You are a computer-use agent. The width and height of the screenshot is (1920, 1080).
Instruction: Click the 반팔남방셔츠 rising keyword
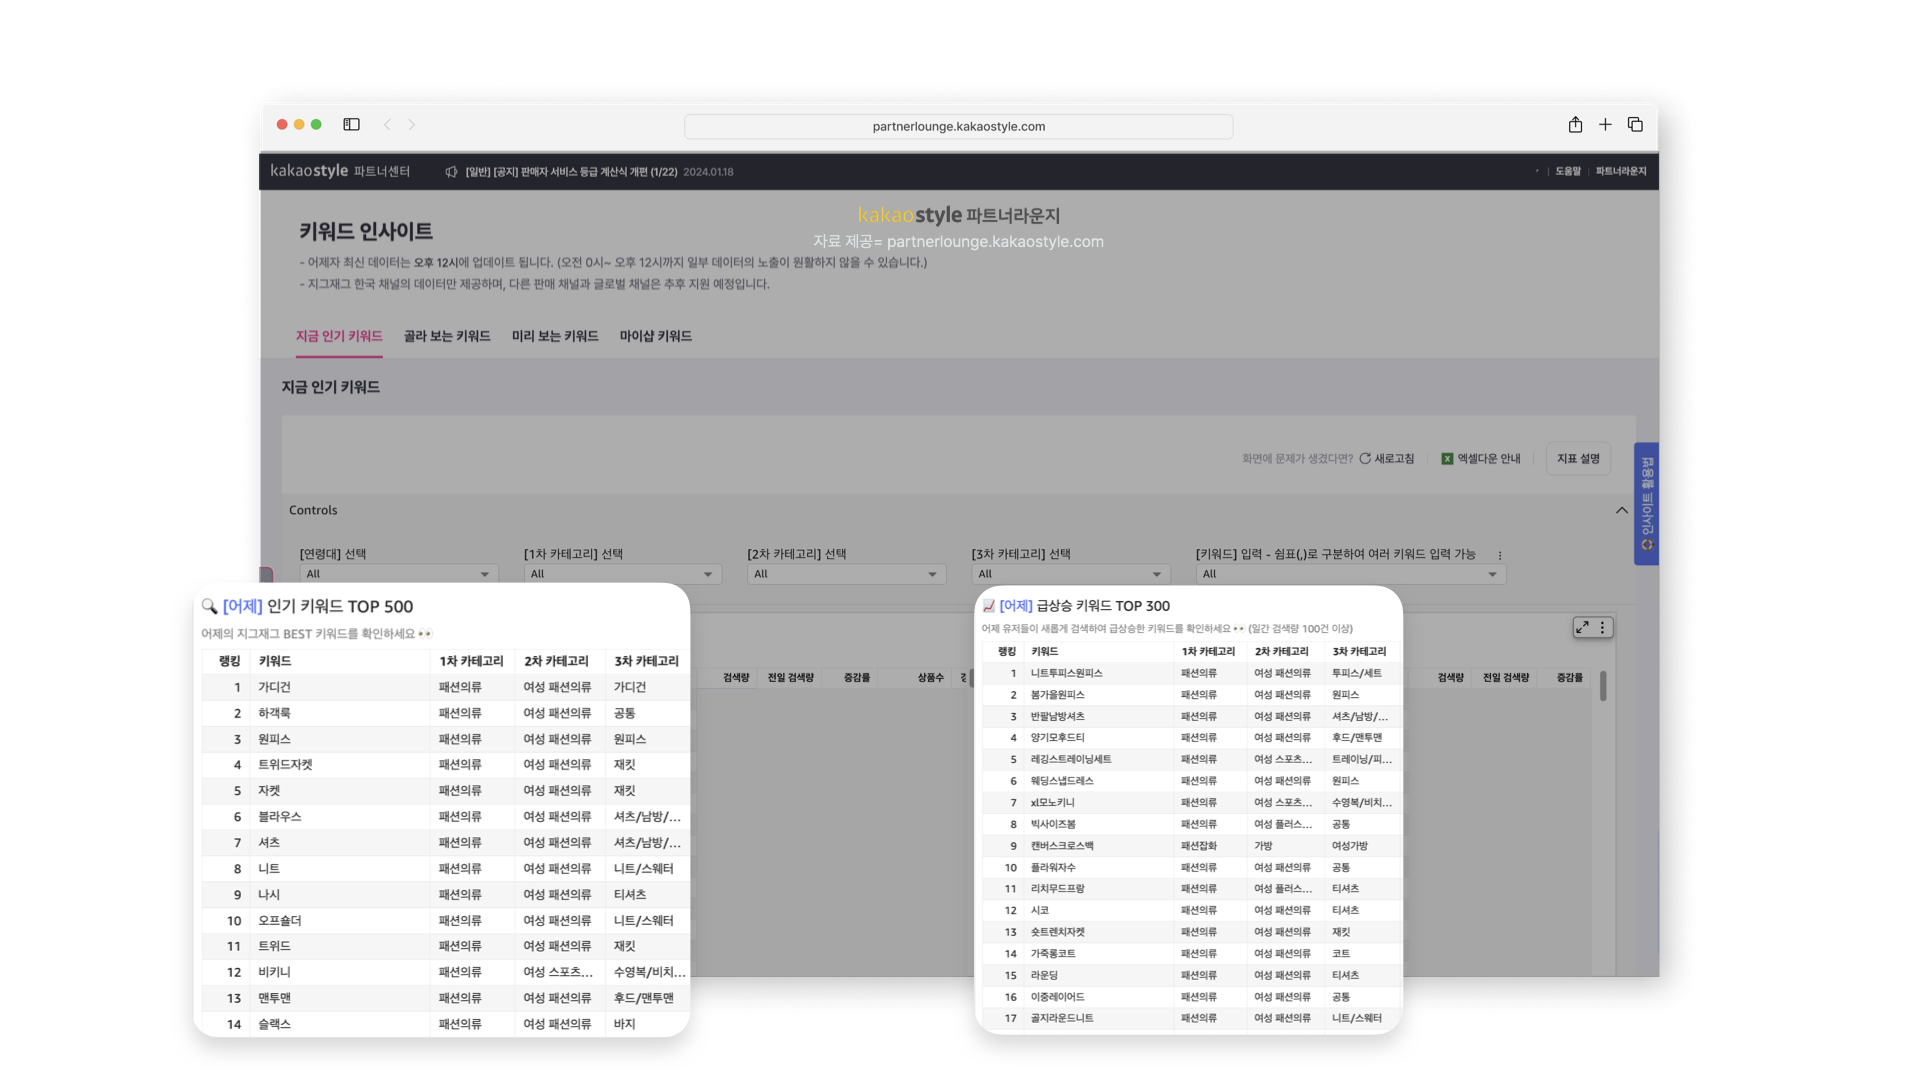1057,717
